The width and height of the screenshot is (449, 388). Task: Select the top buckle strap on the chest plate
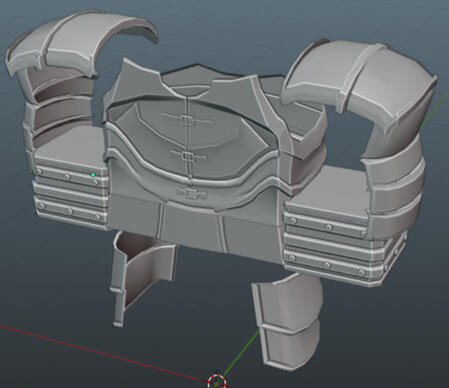tap(188, 120)
